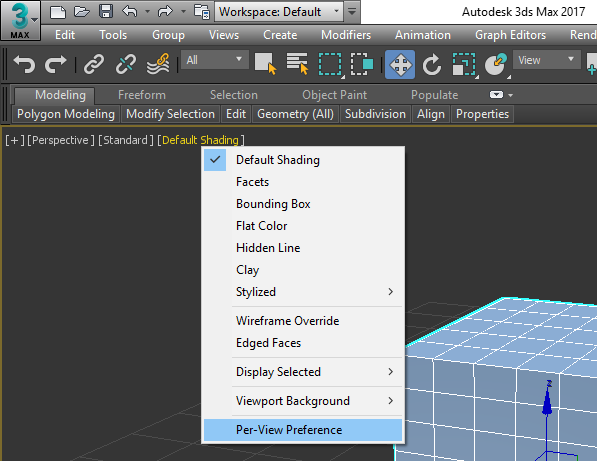Open the Workspace: Default dropdown
The image size is (597, 461).
(279, 12)
